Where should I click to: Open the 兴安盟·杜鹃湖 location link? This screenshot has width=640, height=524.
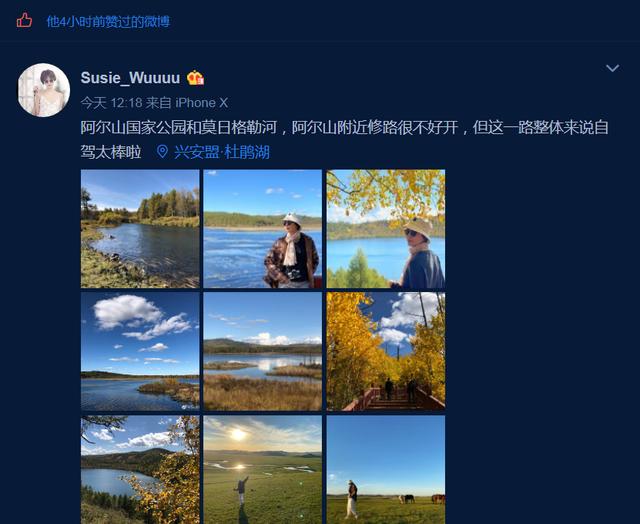point(222,152)
